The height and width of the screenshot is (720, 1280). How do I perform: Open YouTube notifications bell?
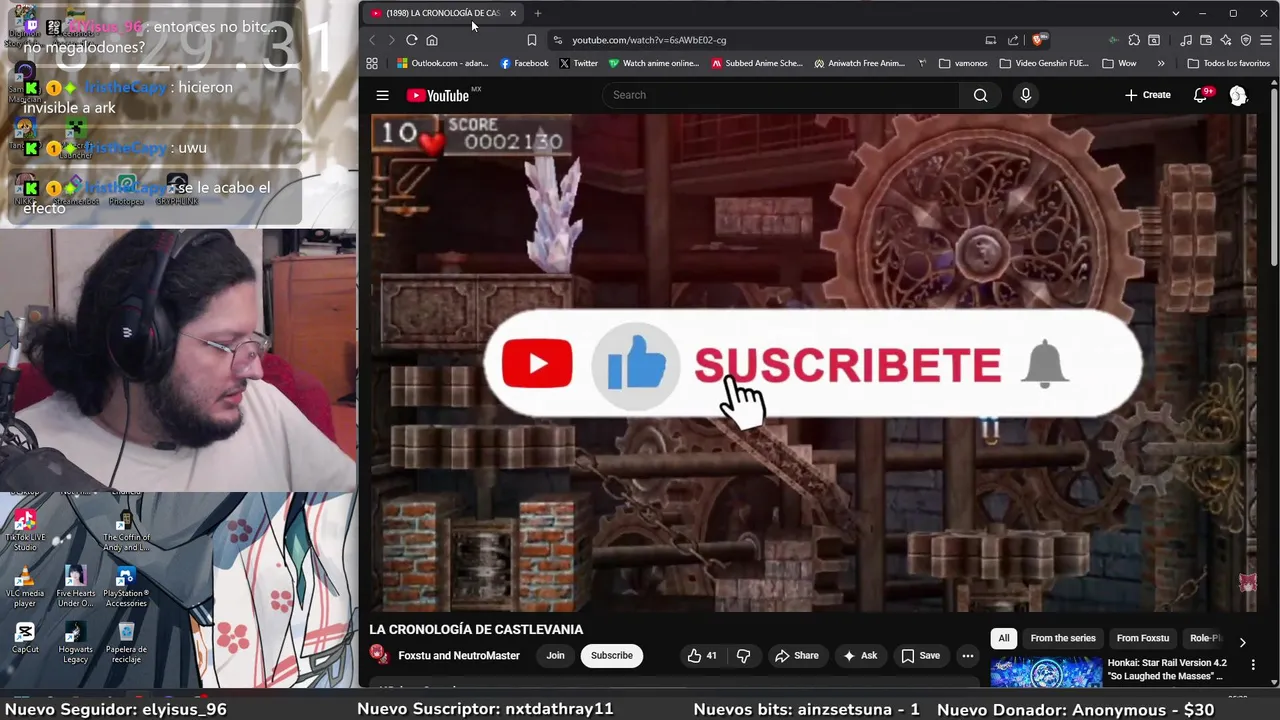click(x=1200, y=95)
